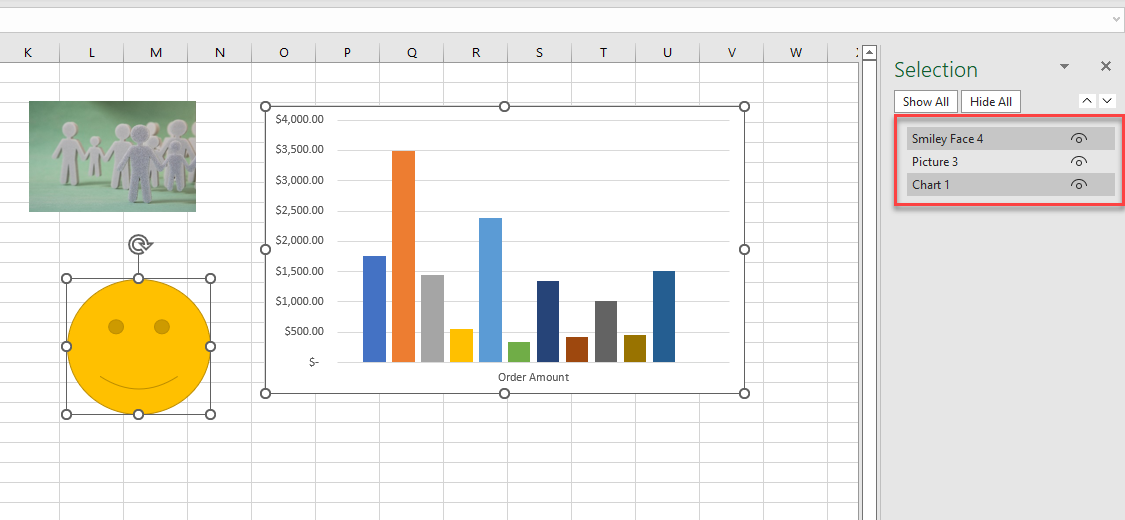Image resolution: width=1125 pixels, height=520 pixels.
Task: Select column header Q
Action: point(411,52)
